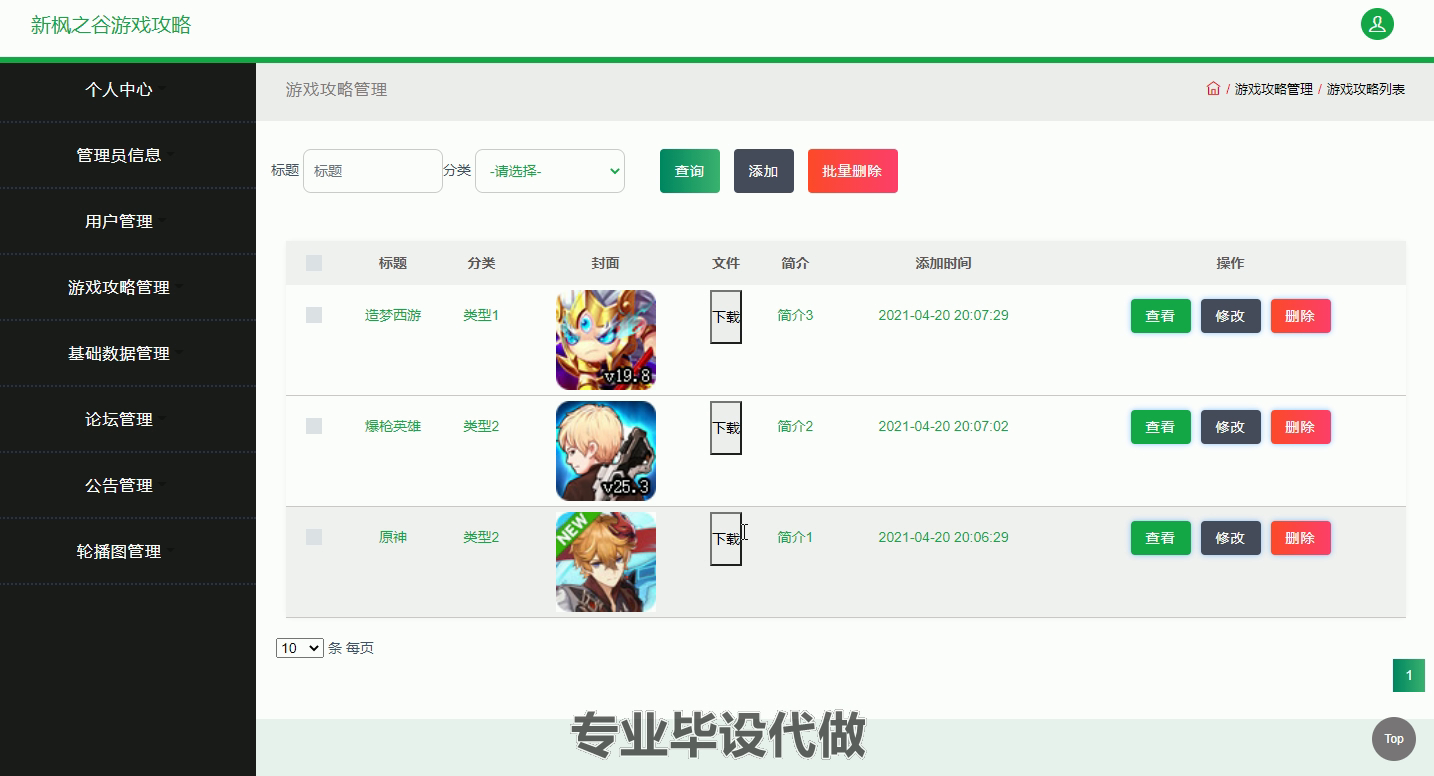The height and width of the screenshot is (776, 1434).
Task: Click 删除 for 原神 row
Action: point(1301,538)
